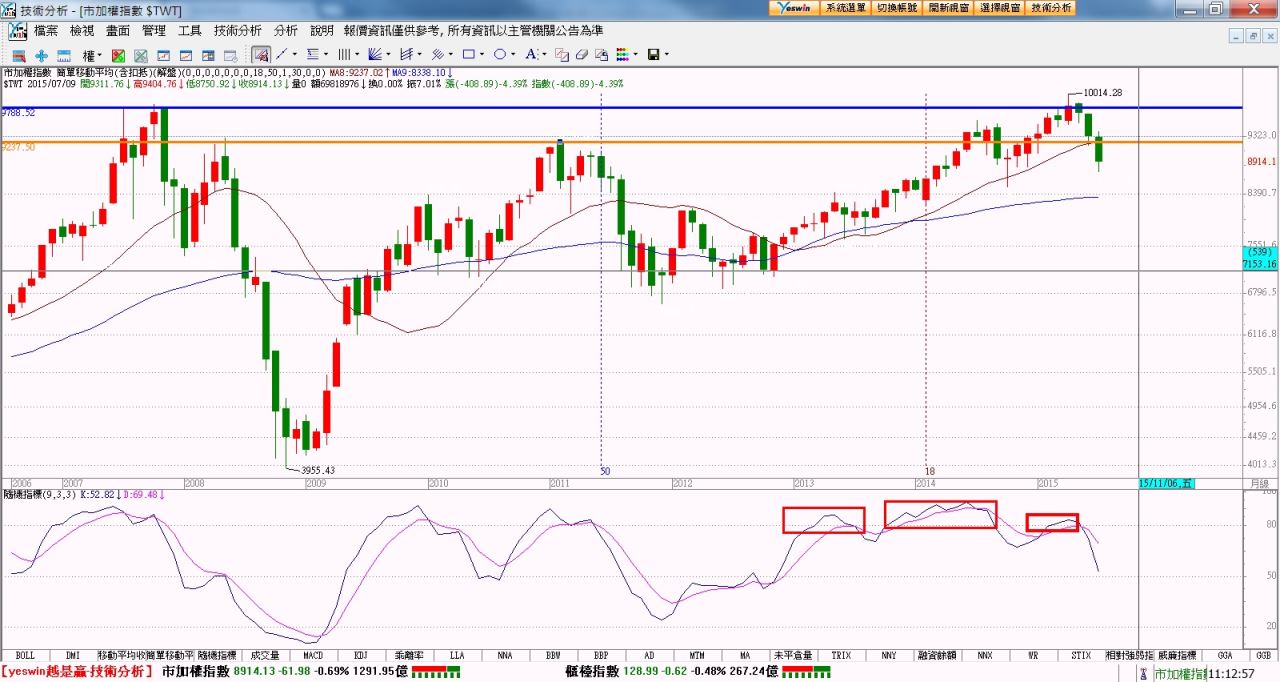Select the Fibonacci fan lines tool
Viewport: 1280px width, 682px height.
pos(376,54)
